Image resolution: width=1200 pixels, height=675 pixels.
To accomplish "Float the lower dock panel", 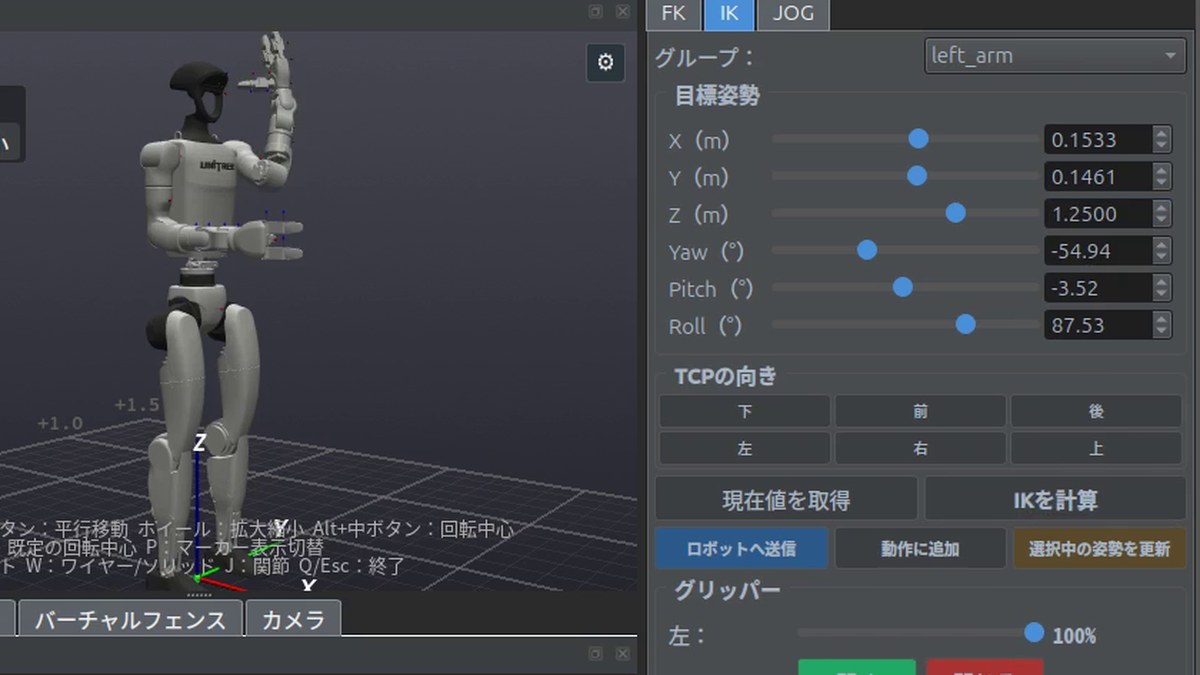I will pos(596,653).
